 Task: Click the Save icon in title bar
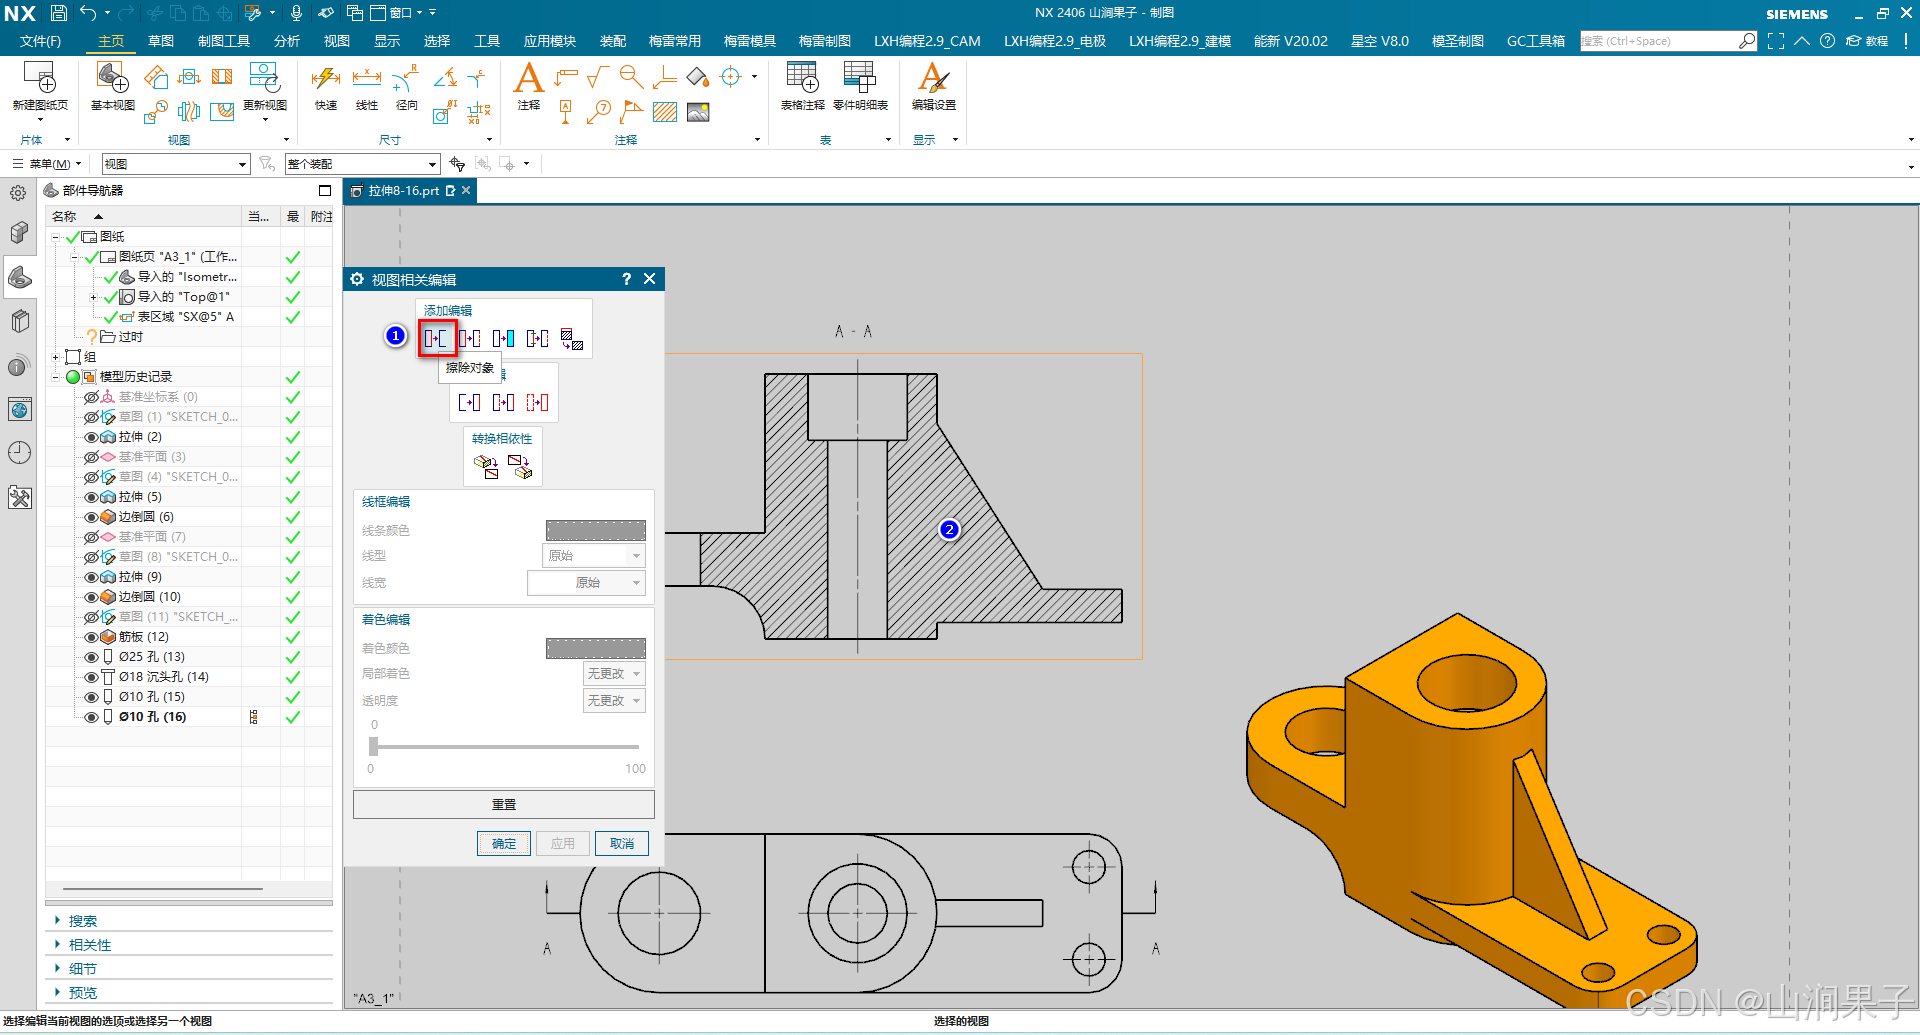[59, 13]
